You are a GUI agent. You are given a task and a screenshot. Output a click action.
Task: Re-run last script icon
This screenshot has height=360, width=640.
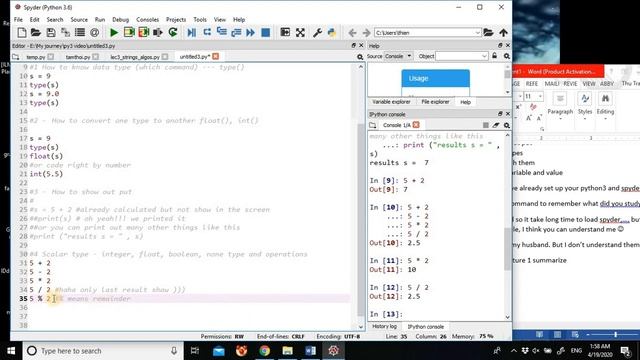[x=173, y=33]
